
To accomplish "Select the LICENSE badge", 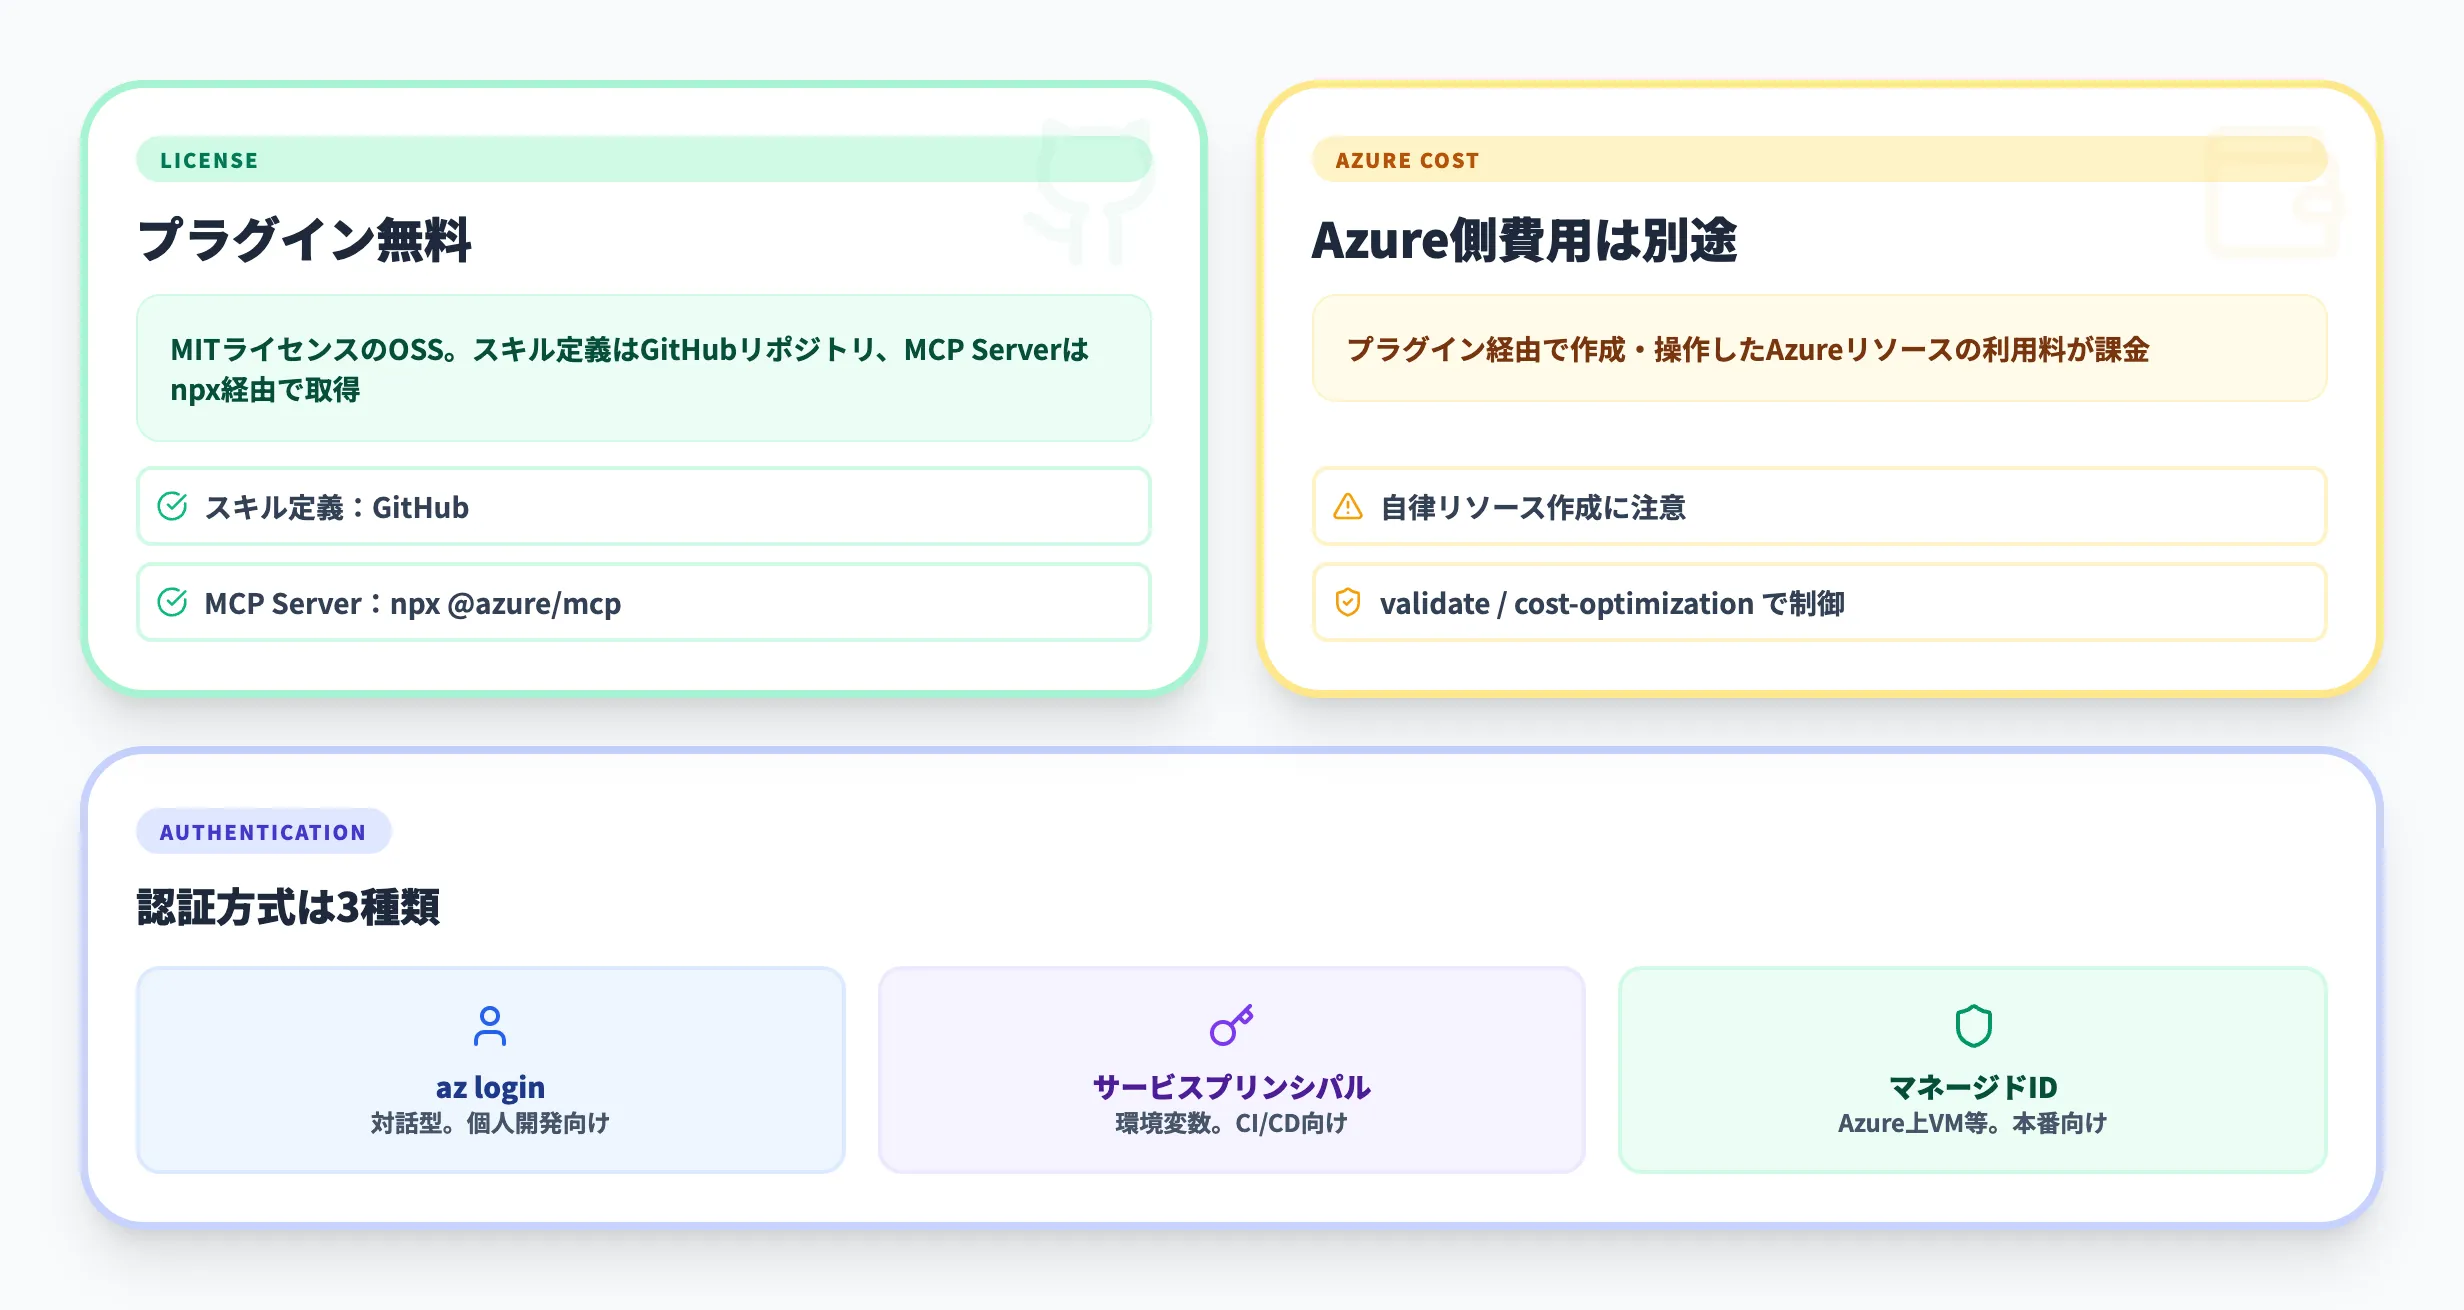I will 208,159.
